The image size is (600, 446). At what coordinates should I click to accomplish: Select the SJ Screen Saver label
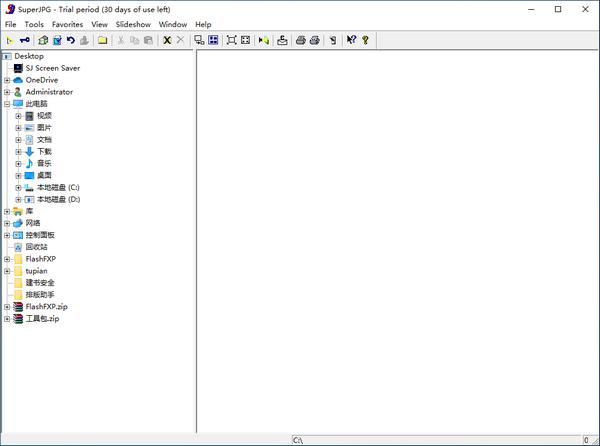coord(53,68)
